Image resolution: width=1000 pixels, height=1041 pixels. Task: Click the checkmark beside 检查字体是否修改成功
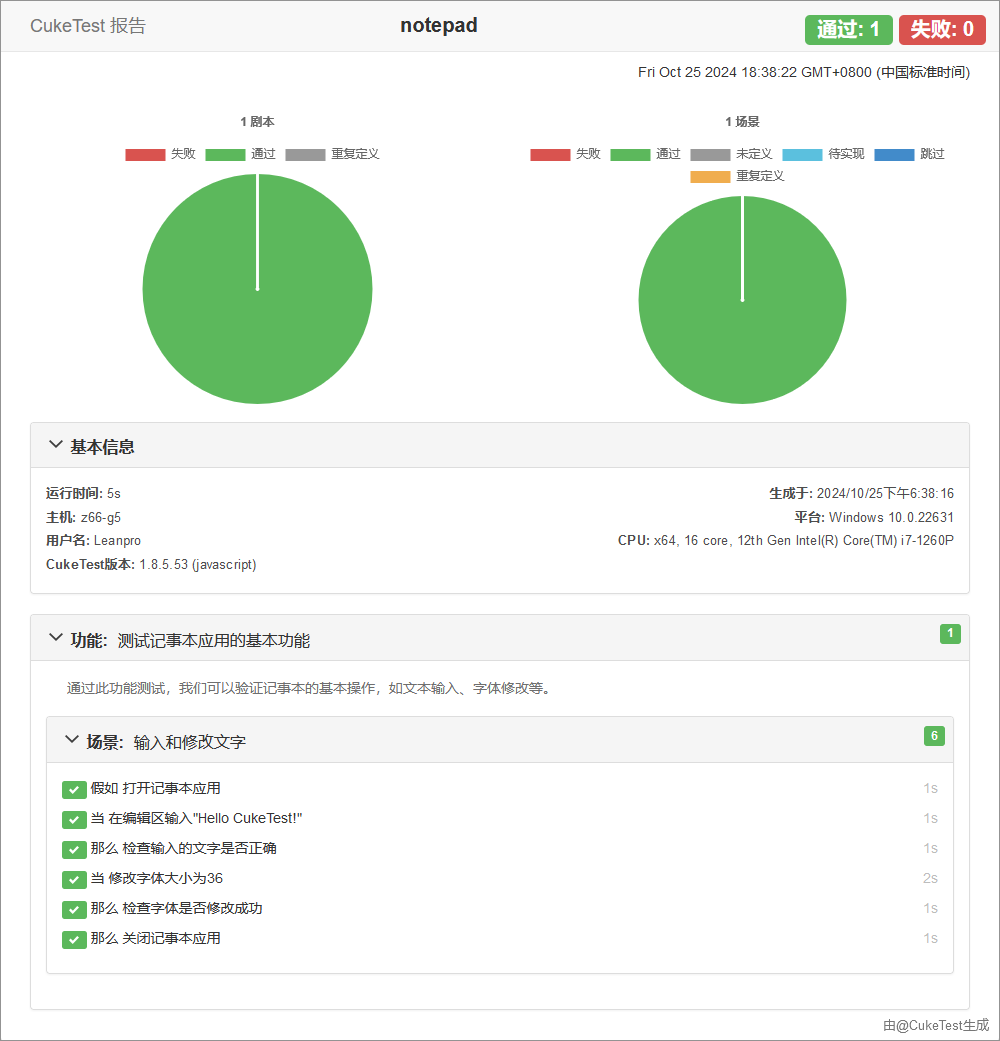[x=74, y=909]
